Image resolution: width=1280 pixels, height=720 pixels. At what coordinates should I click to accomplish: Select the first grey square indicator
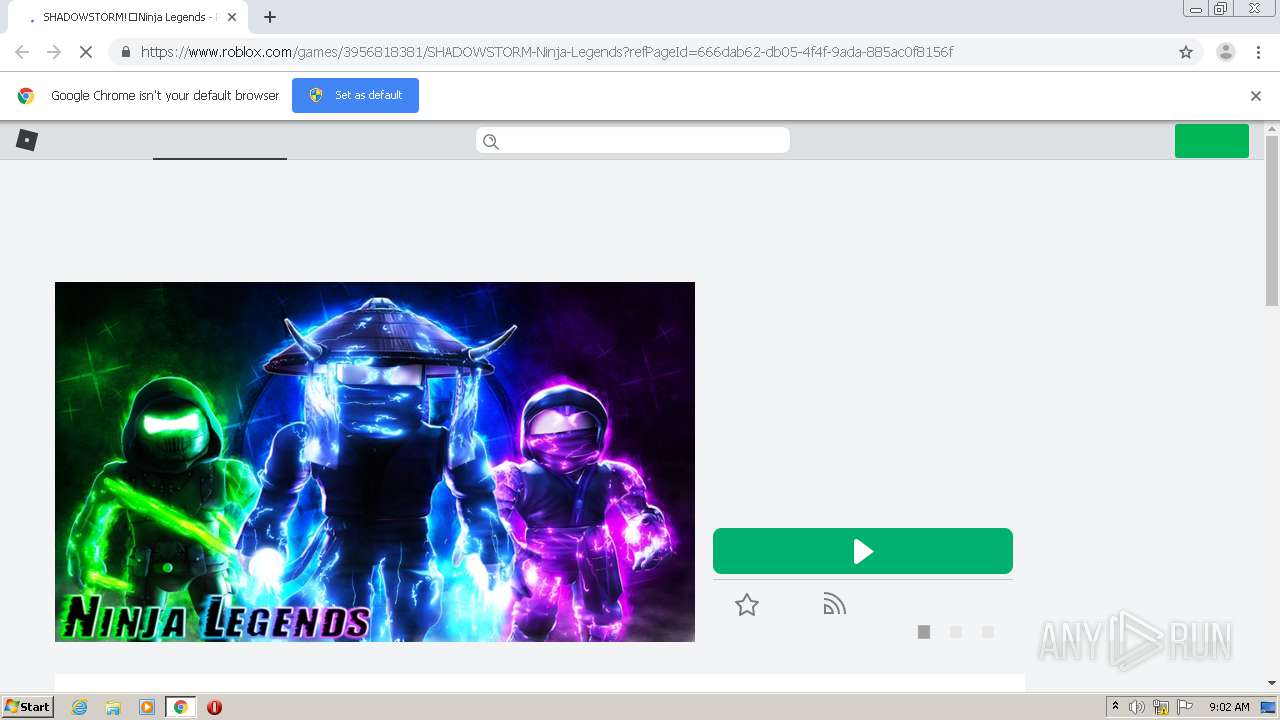tap(924, 632)
